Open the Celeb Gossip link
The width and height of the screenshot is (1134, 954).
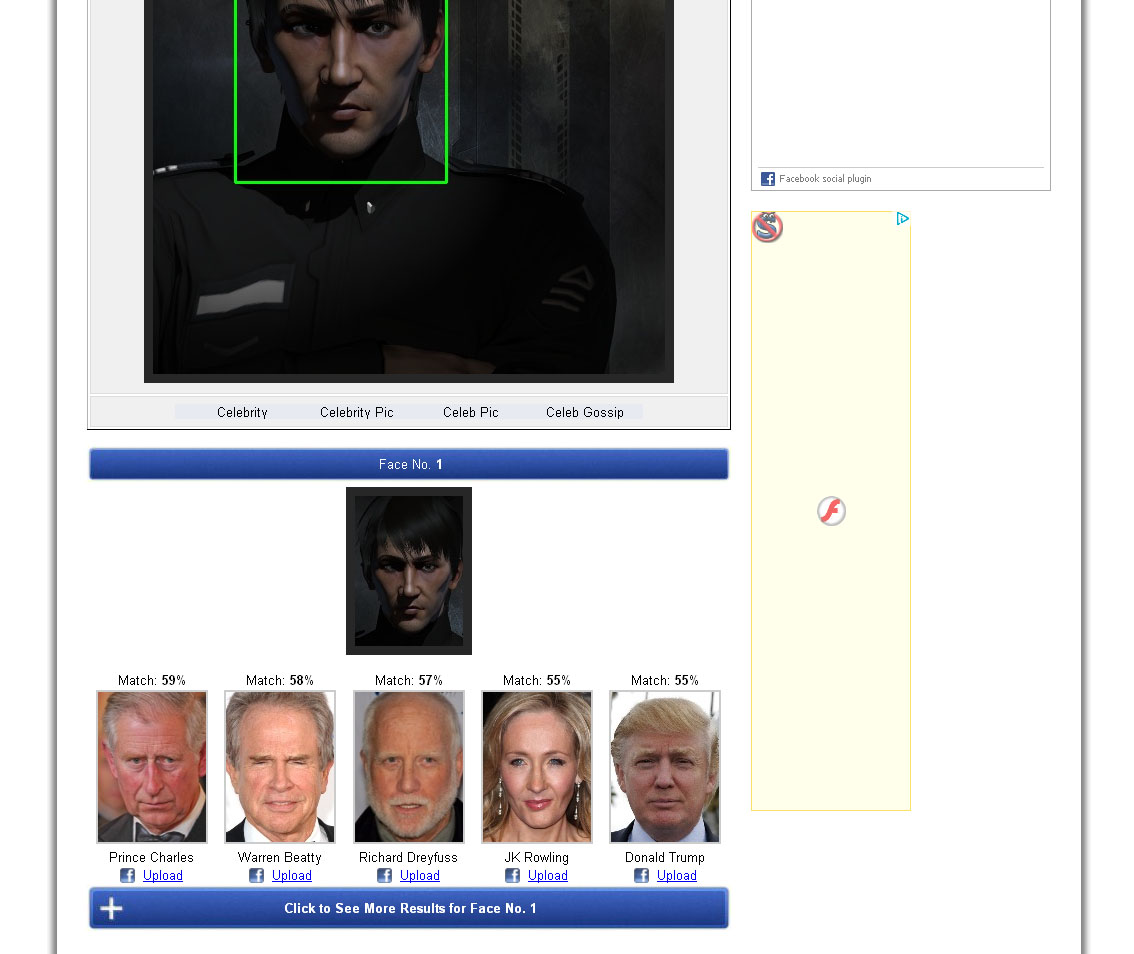pos(584,412)
